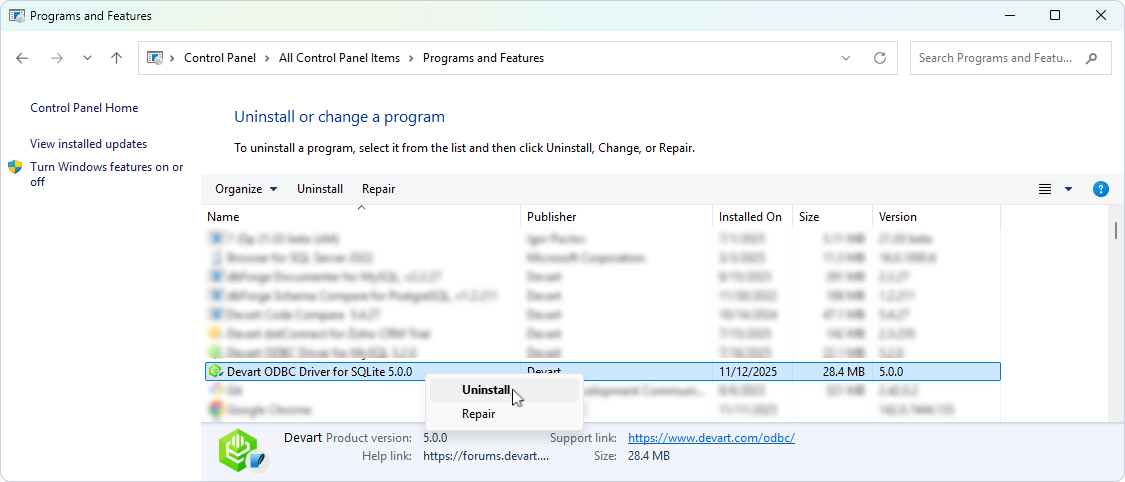Click the vertical scrollbar thumb
Viewport: 1125px width, 482px height.
(1116, 230)
